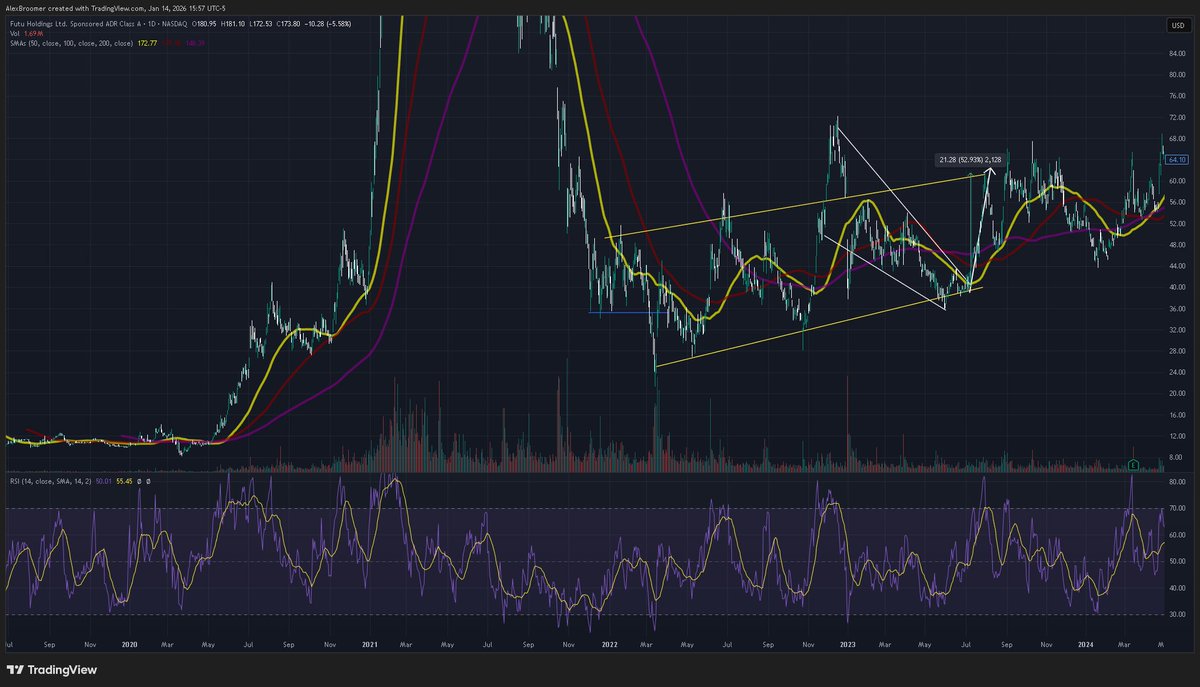Click the 56.00 price axis label

1176,202
